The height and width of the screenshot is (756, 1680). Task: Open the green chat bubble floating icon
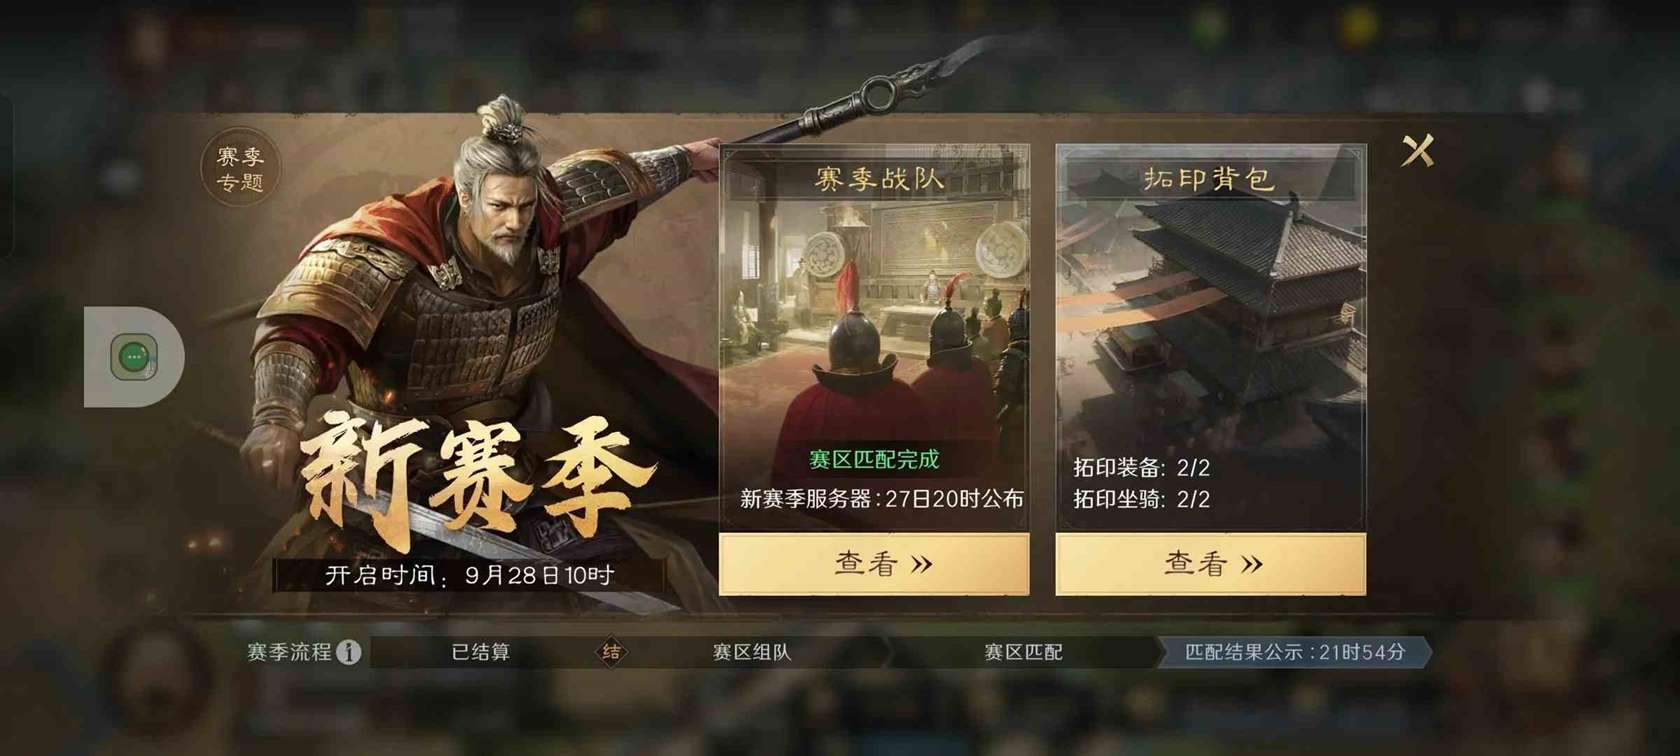[x=134, y=357]
